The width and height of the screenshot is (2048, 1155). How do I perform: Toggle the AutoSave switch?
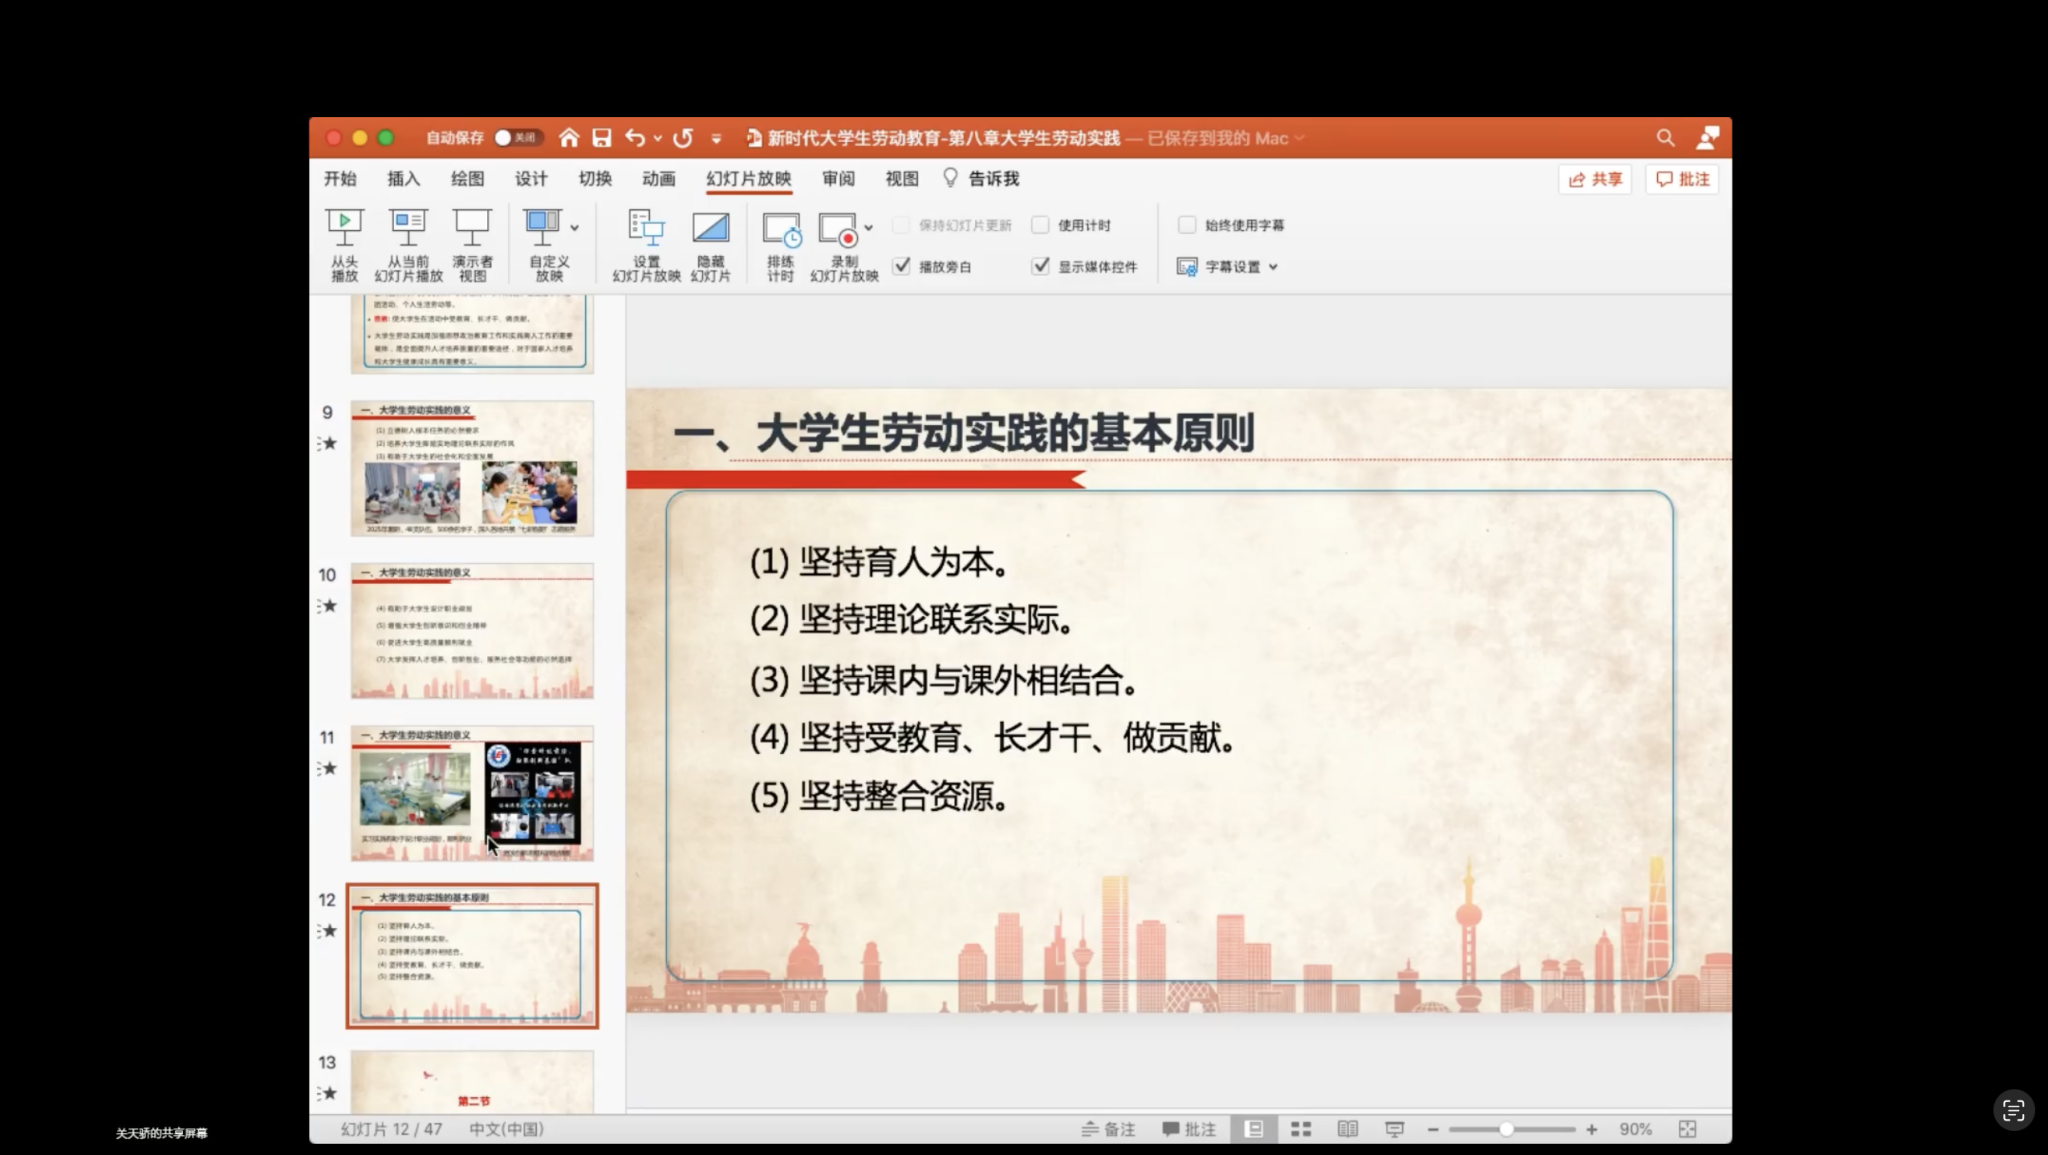coord(517,138)
